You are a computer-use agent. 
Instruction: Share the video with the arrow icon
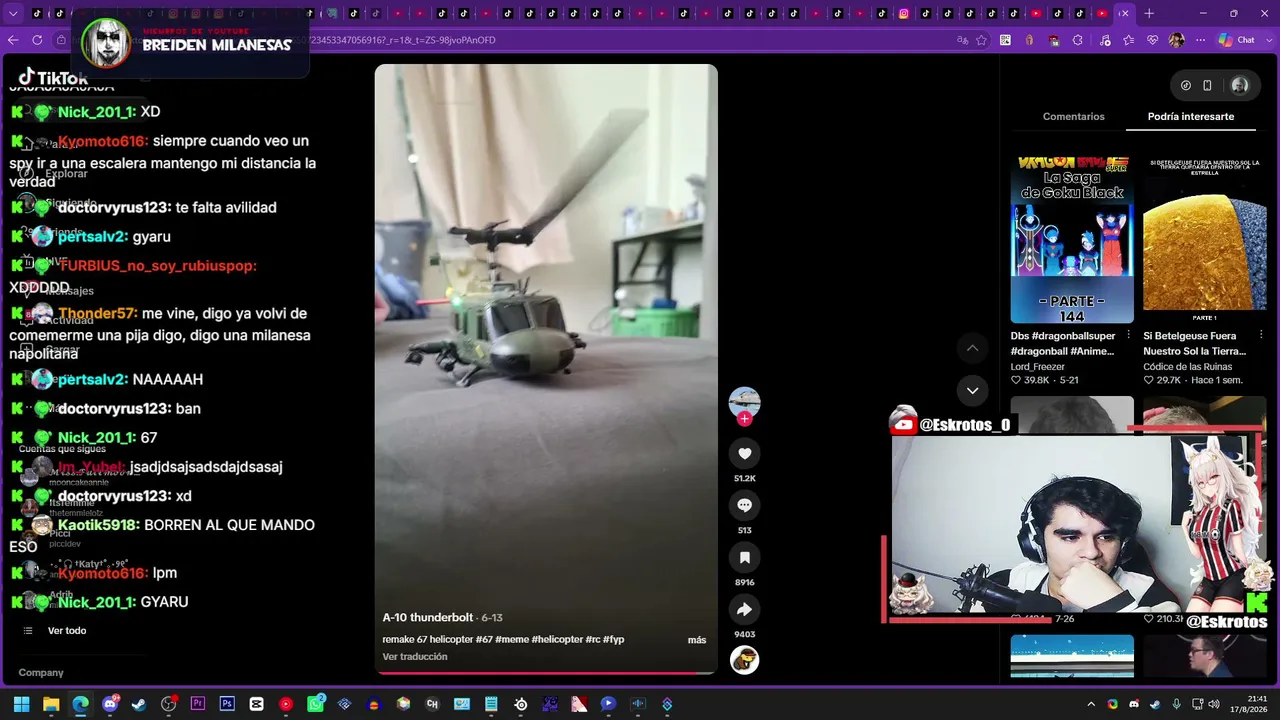pyautogui.click(x=744, y=610)
